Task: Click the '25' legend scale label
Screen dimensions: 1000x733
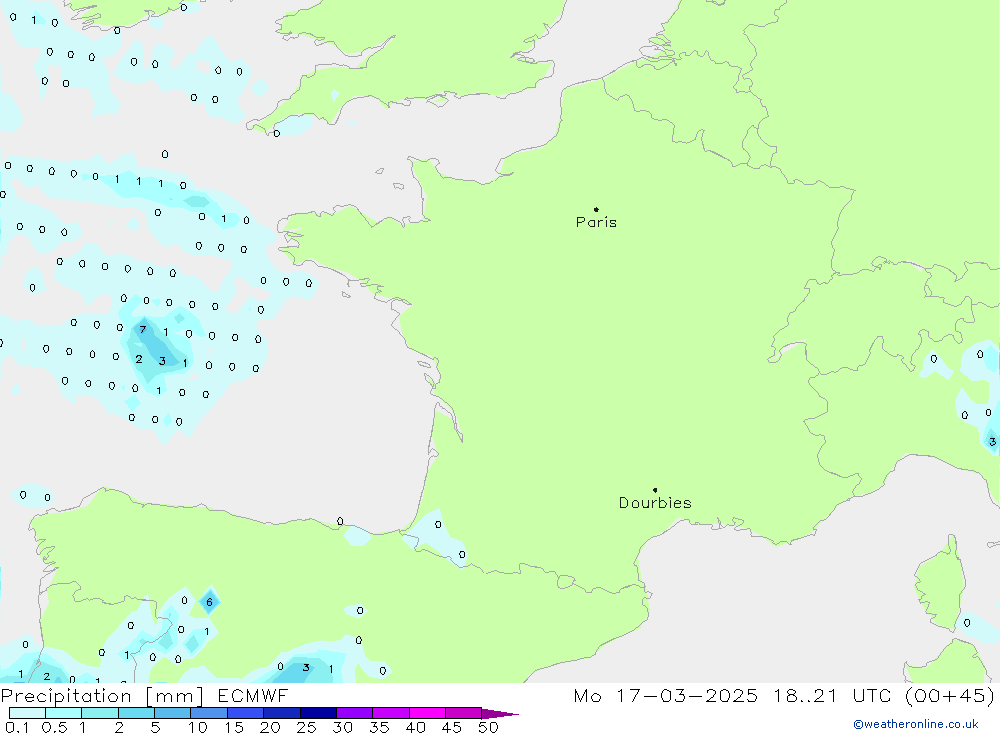Action: [307, 727]
